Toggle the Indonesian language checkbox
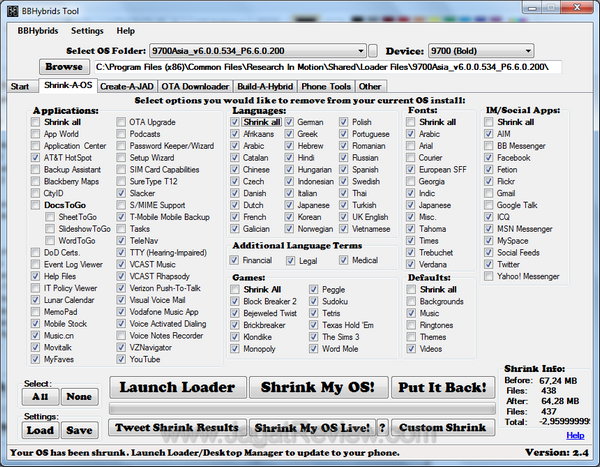Viewport: 600px width, 467px height. tap(289, 181)
